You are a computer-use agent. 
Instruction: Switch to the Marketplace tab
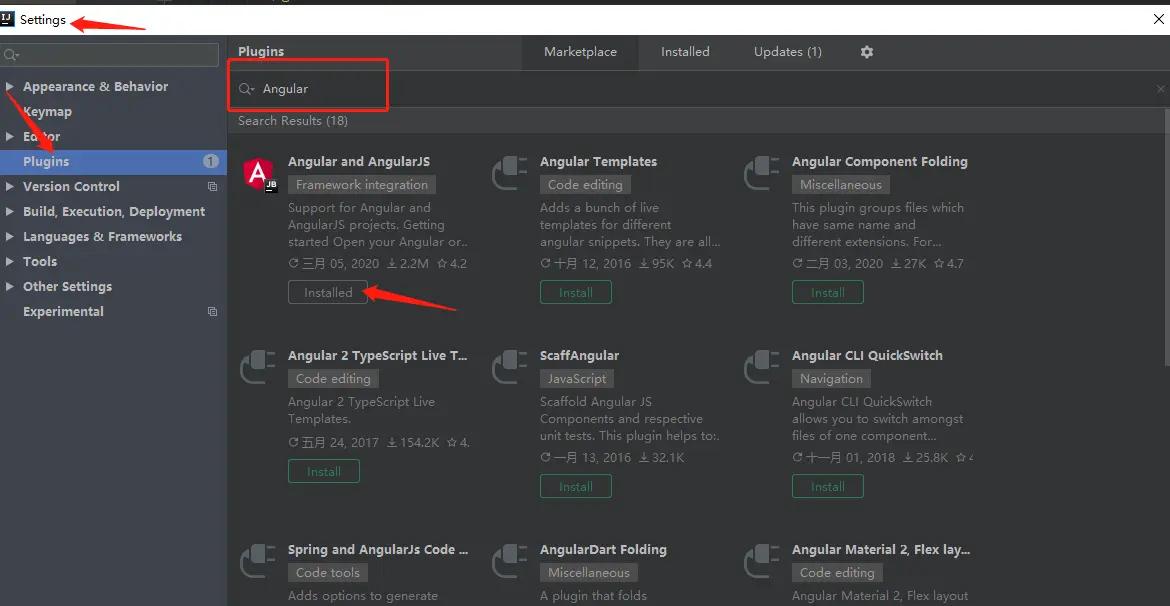tap(581, 52)
